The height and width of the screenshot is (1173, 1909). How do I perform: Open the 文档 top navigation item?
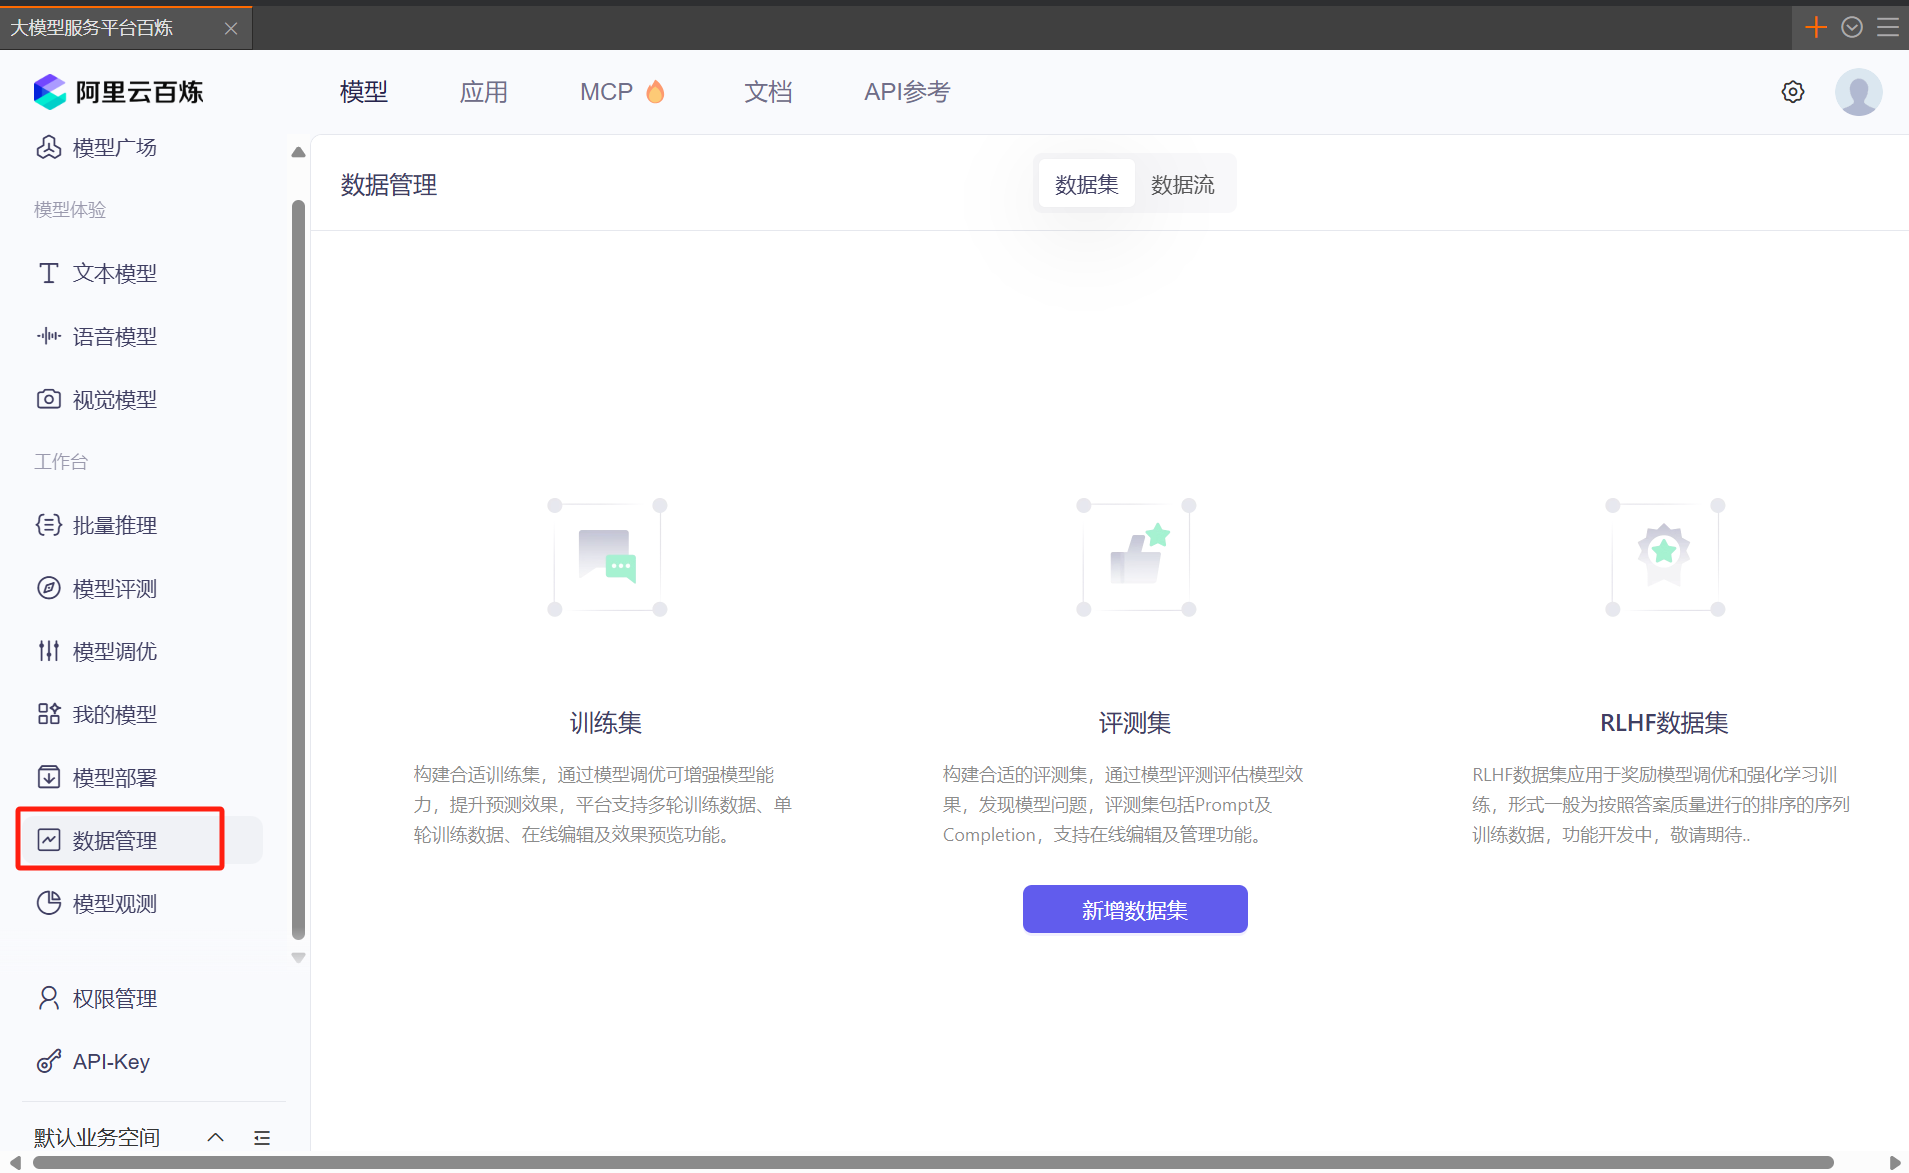[768, 92]
